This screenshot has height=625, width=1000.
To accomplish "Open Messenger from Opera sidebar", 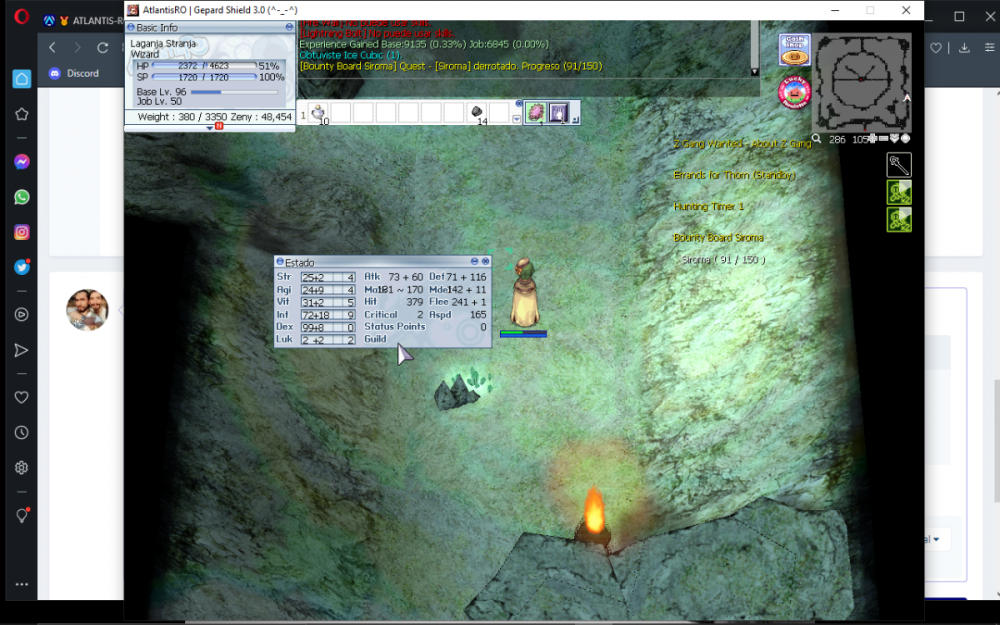I will point(21,162).
